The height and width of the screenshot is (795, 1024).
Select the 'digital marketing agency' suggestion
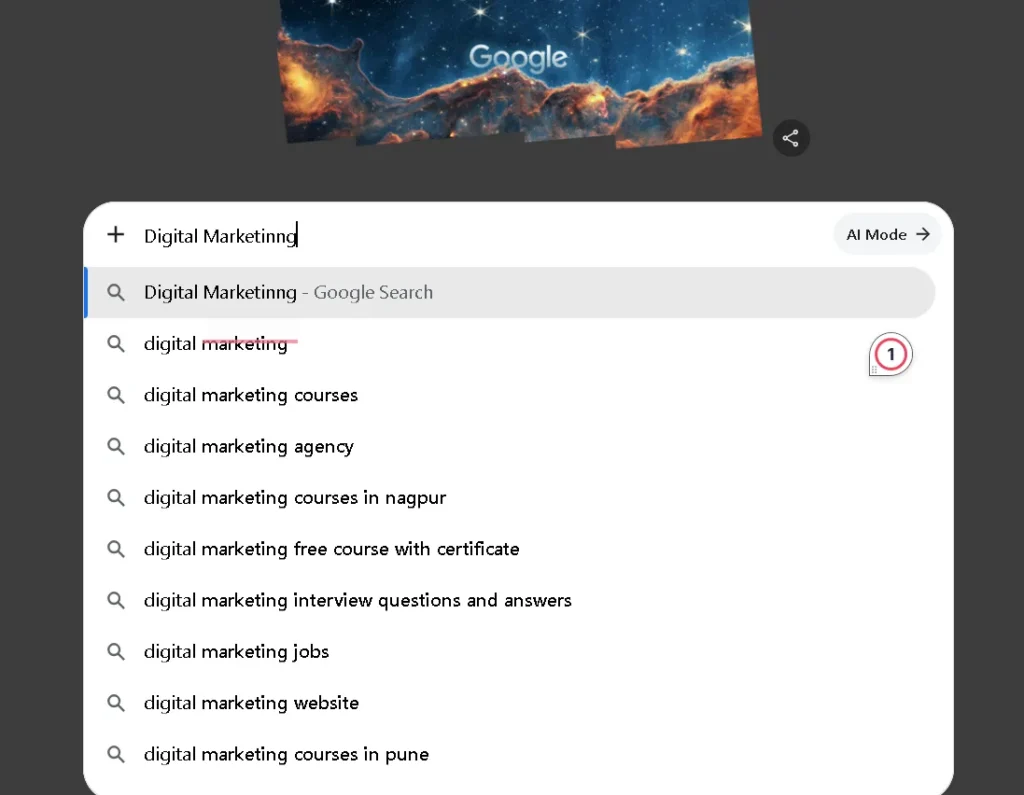click(509, 446)
